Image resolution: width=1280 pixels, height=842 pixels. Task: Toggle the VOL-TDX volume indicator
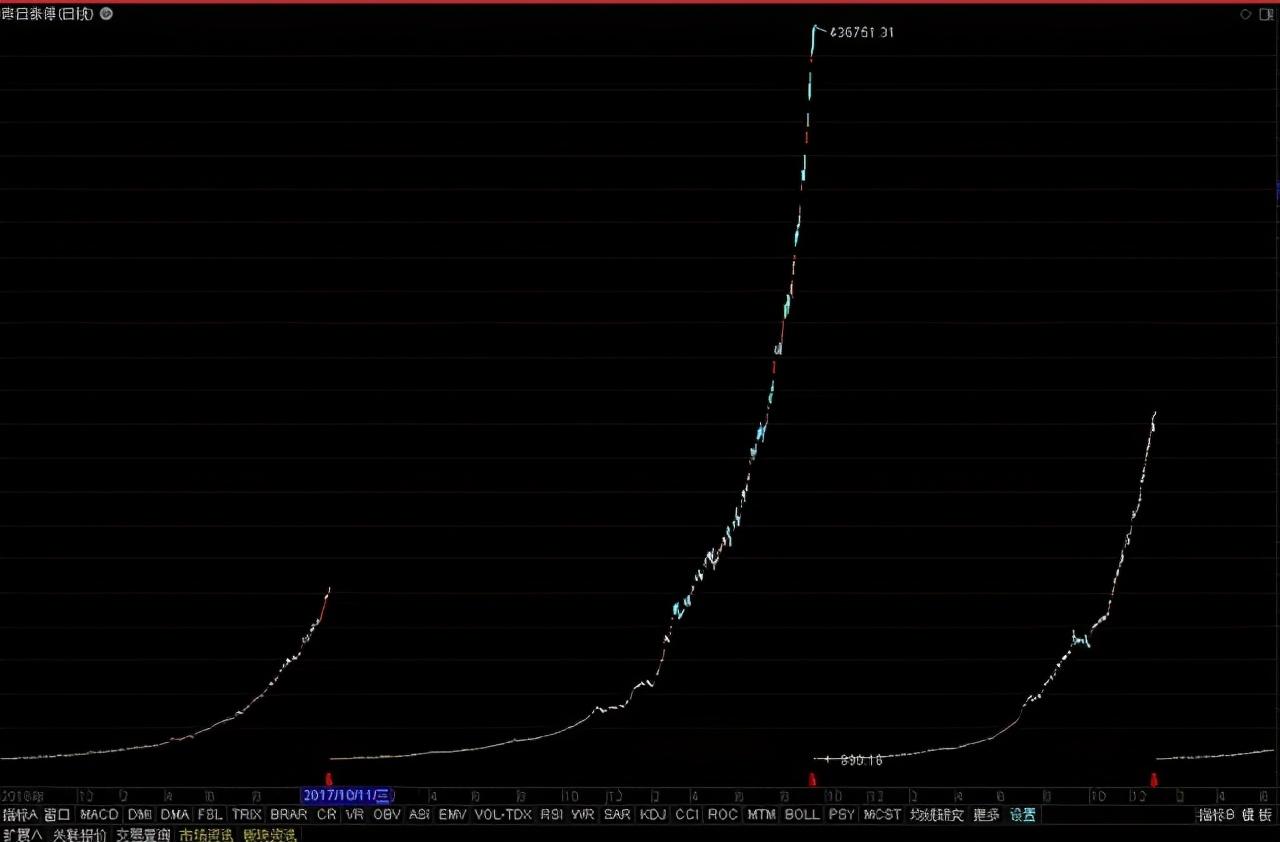502,815
